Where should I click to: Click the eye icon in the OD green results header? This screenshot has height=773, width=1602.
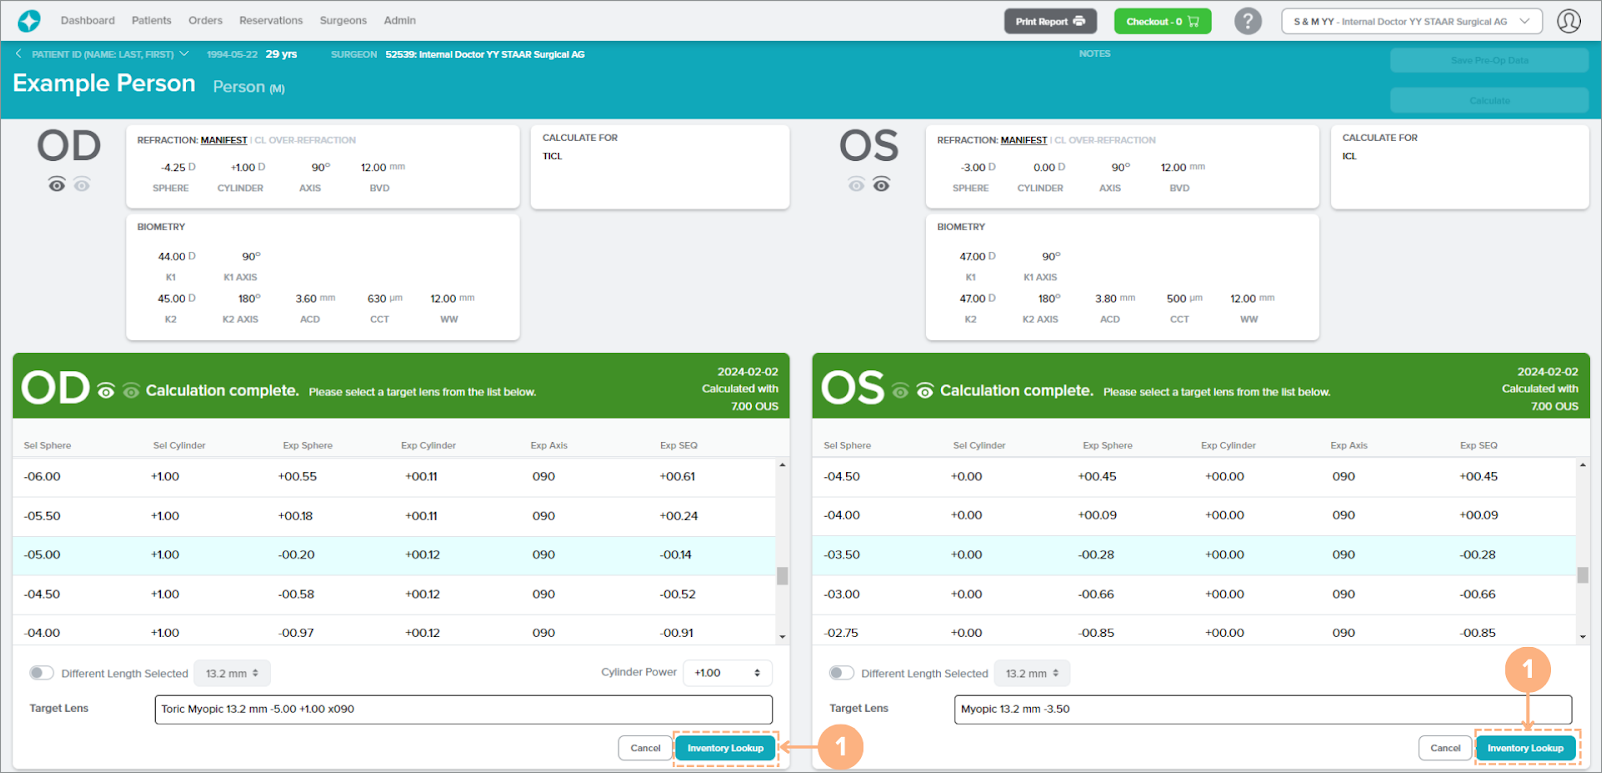pyautogui.click(x=106, y=391)
